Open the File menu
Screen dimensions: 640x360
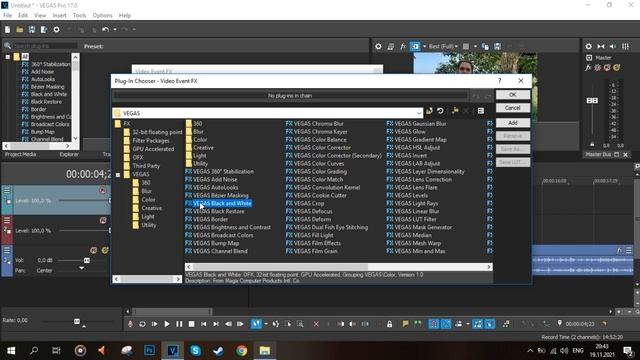click(x=7, y=16)
